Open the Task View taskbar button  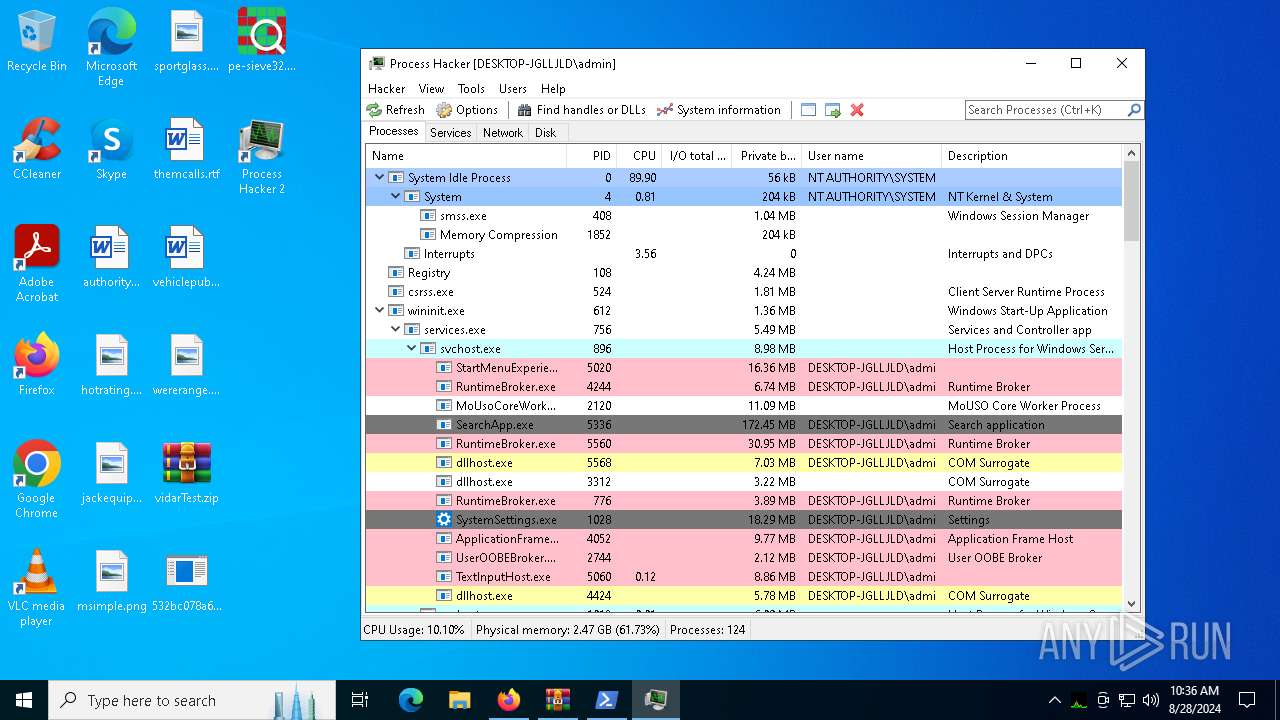pyautogui.click(x=360, y=700)
